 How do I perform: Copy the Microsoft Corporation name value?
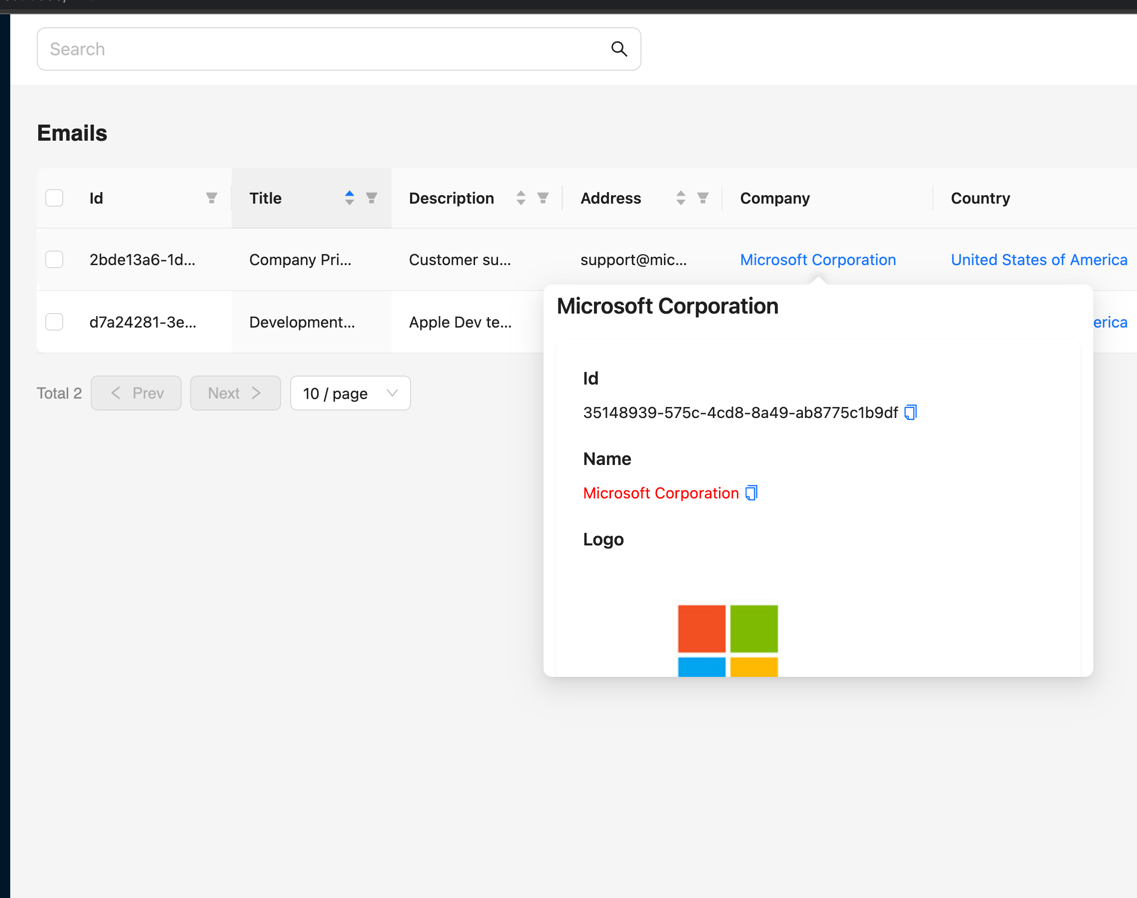pos(751,493)
